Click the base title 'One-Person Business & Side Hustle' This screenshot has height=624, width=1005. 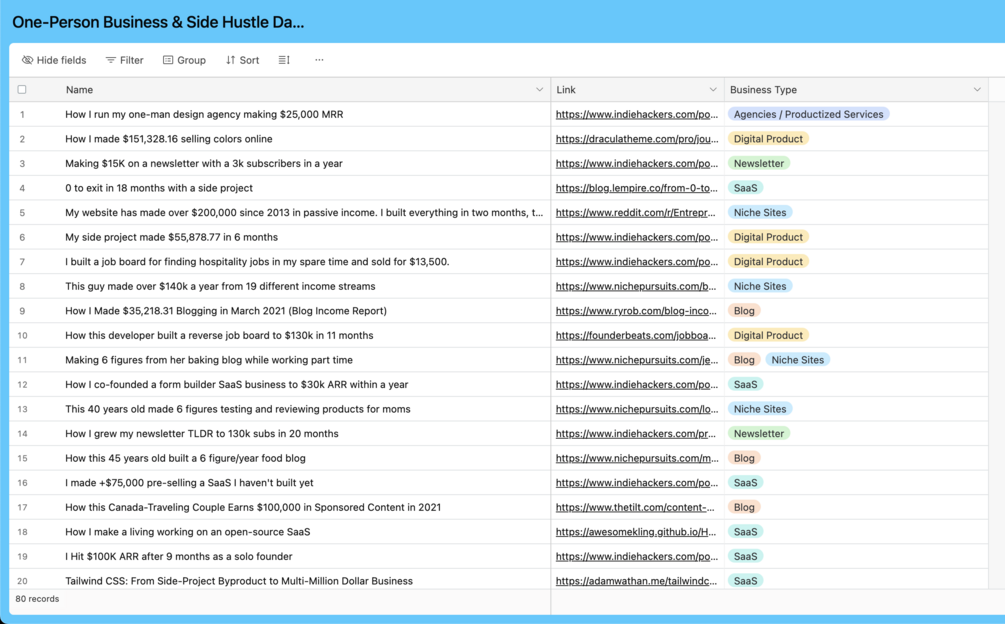[158, 22]
